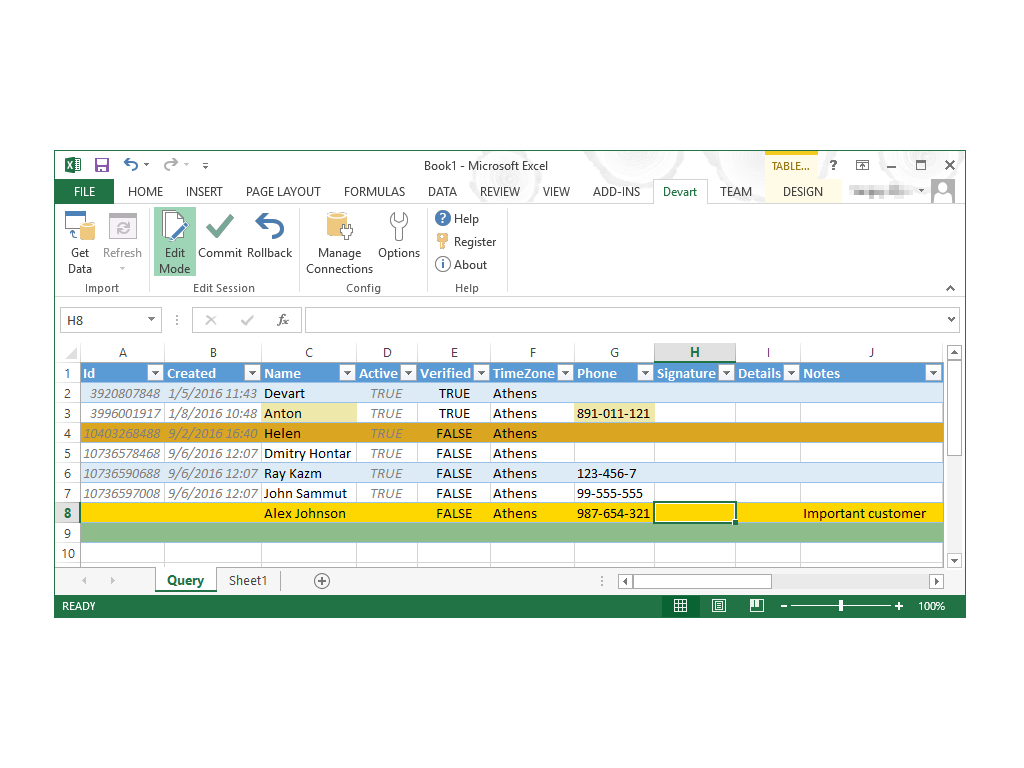Open the Signature column filter dropdown
1024x768 pixels.
click(726, 373)
